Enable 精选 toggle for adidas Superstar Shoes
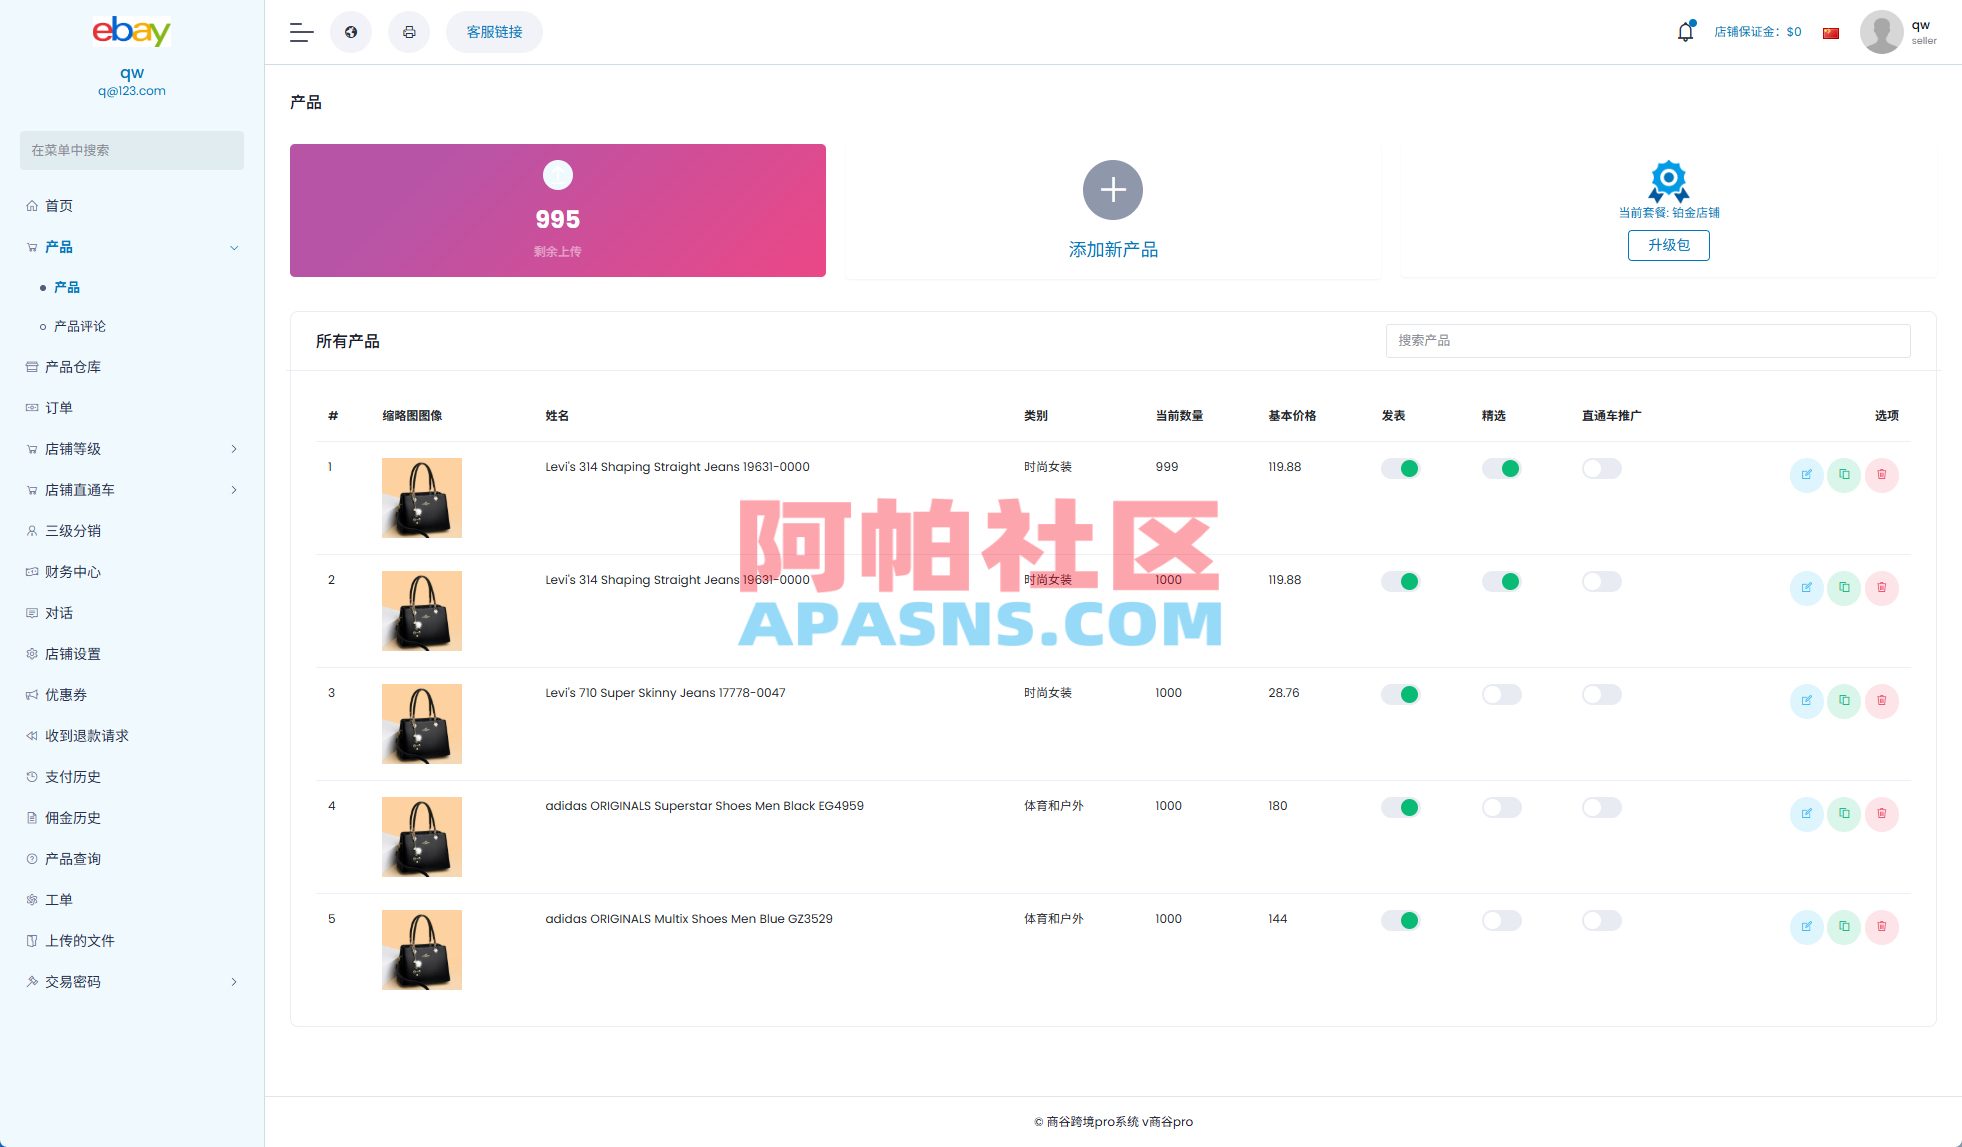This screenshot has height=1147, width=1962. click(x=1501, y=807)
